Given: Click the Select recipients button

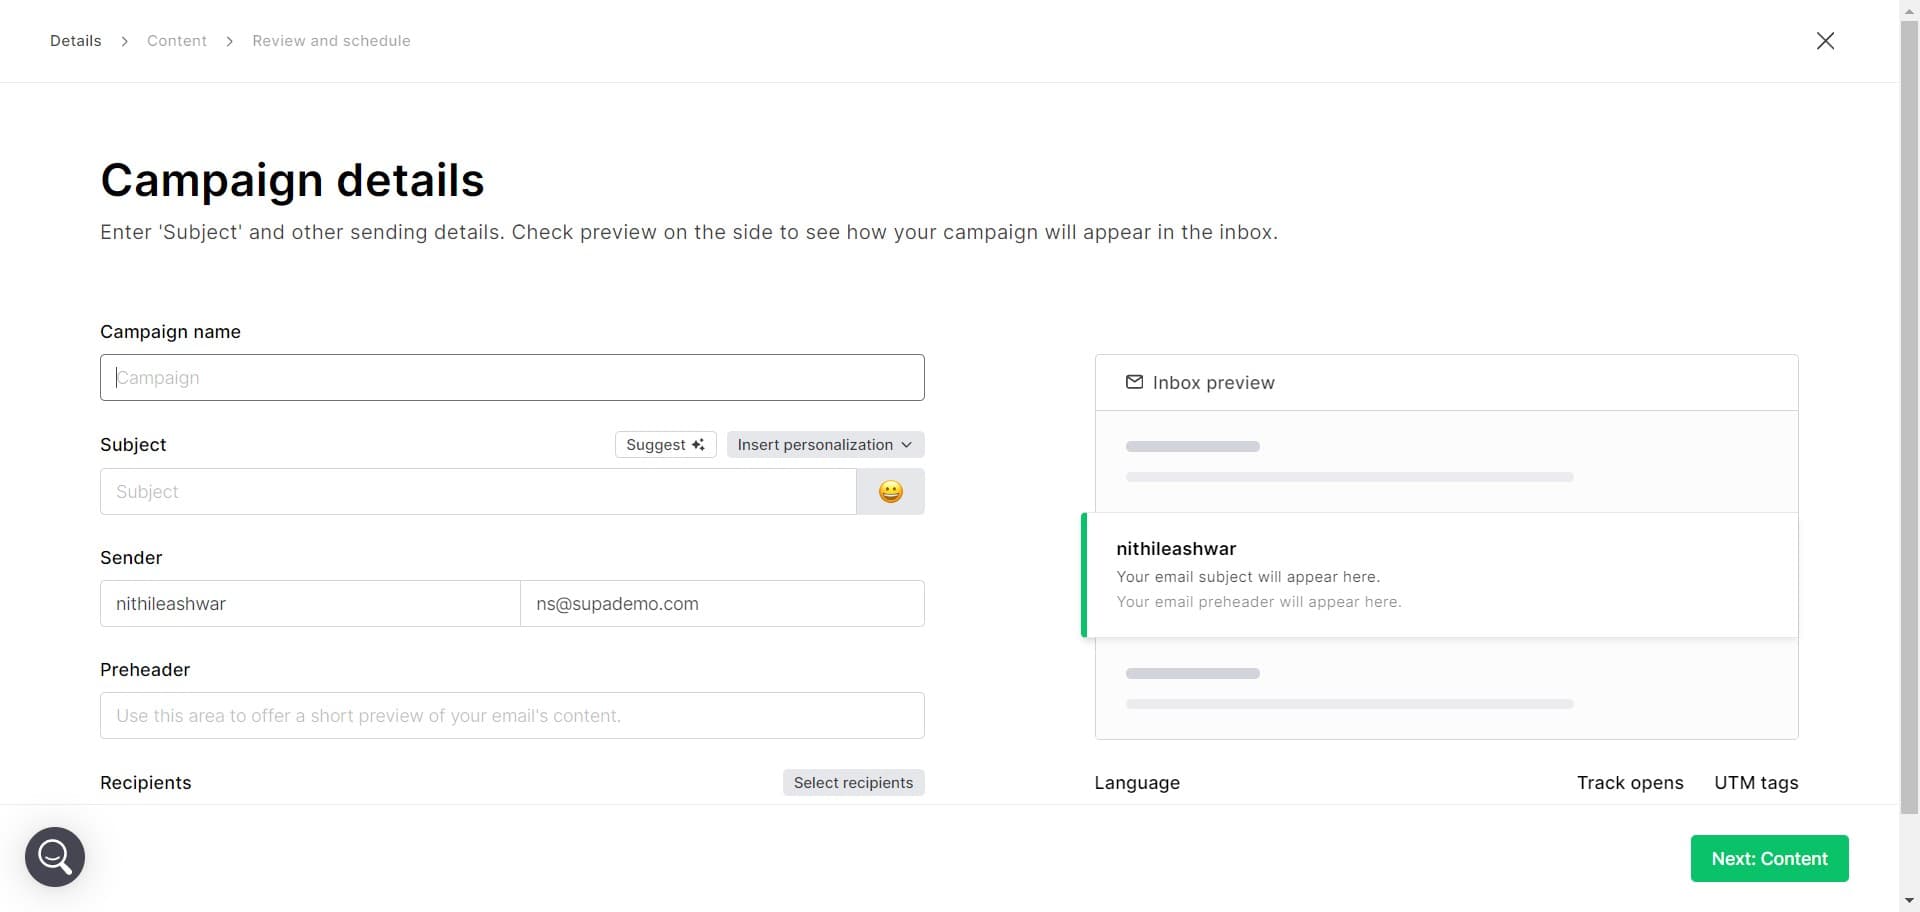Looking at the screenshot, I should [x=853, y=782].
